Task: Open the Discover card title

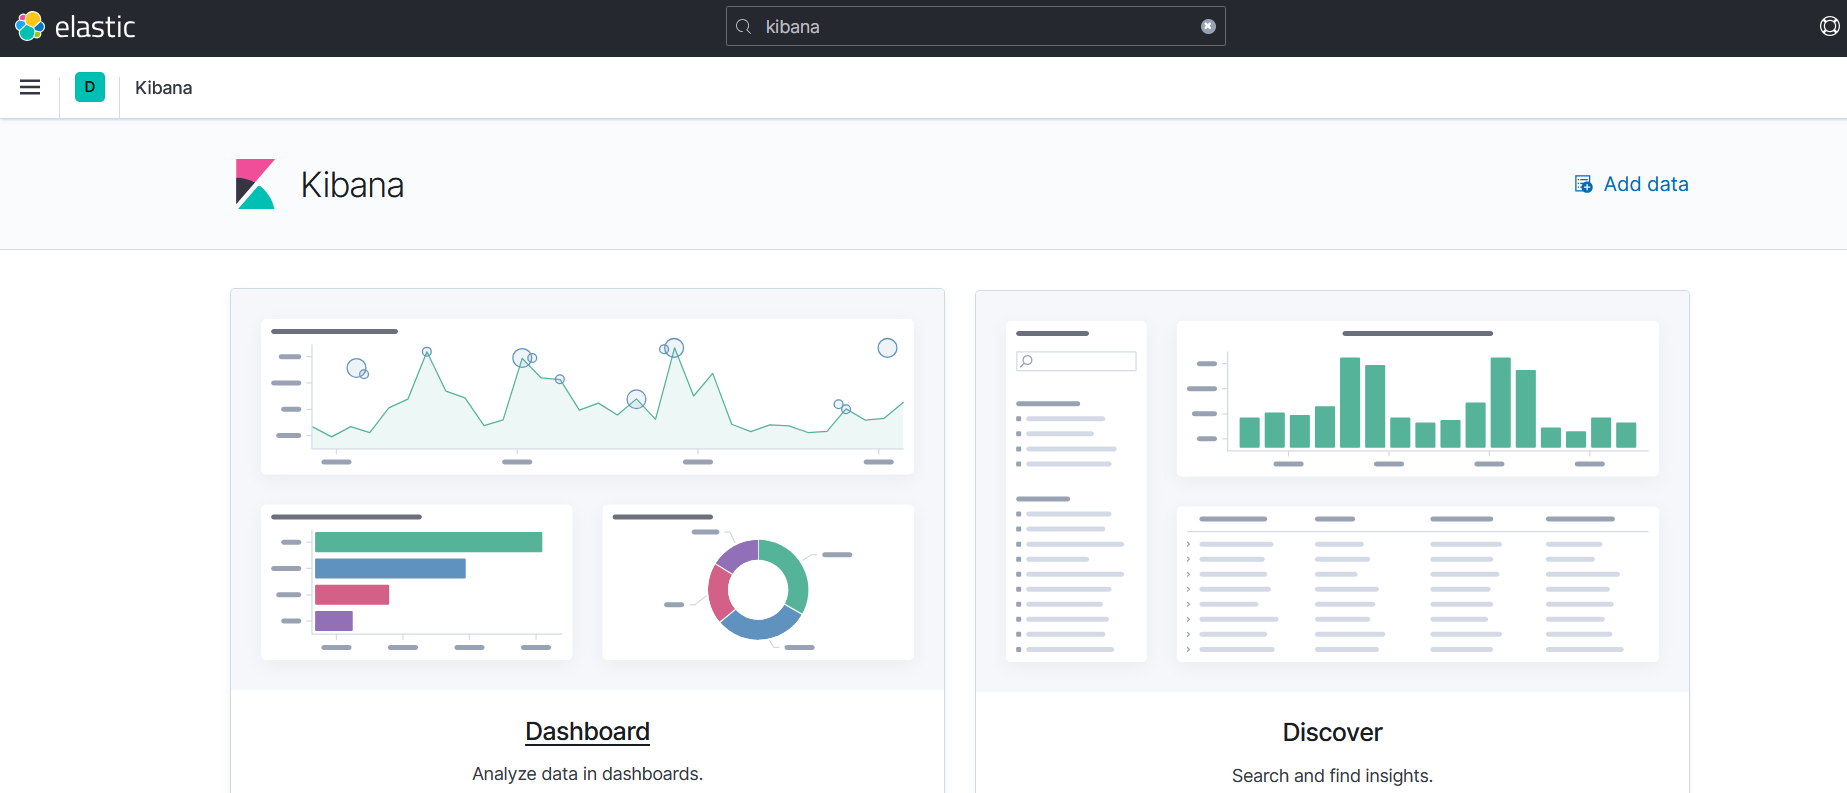Action: [x=1332, y=733]
